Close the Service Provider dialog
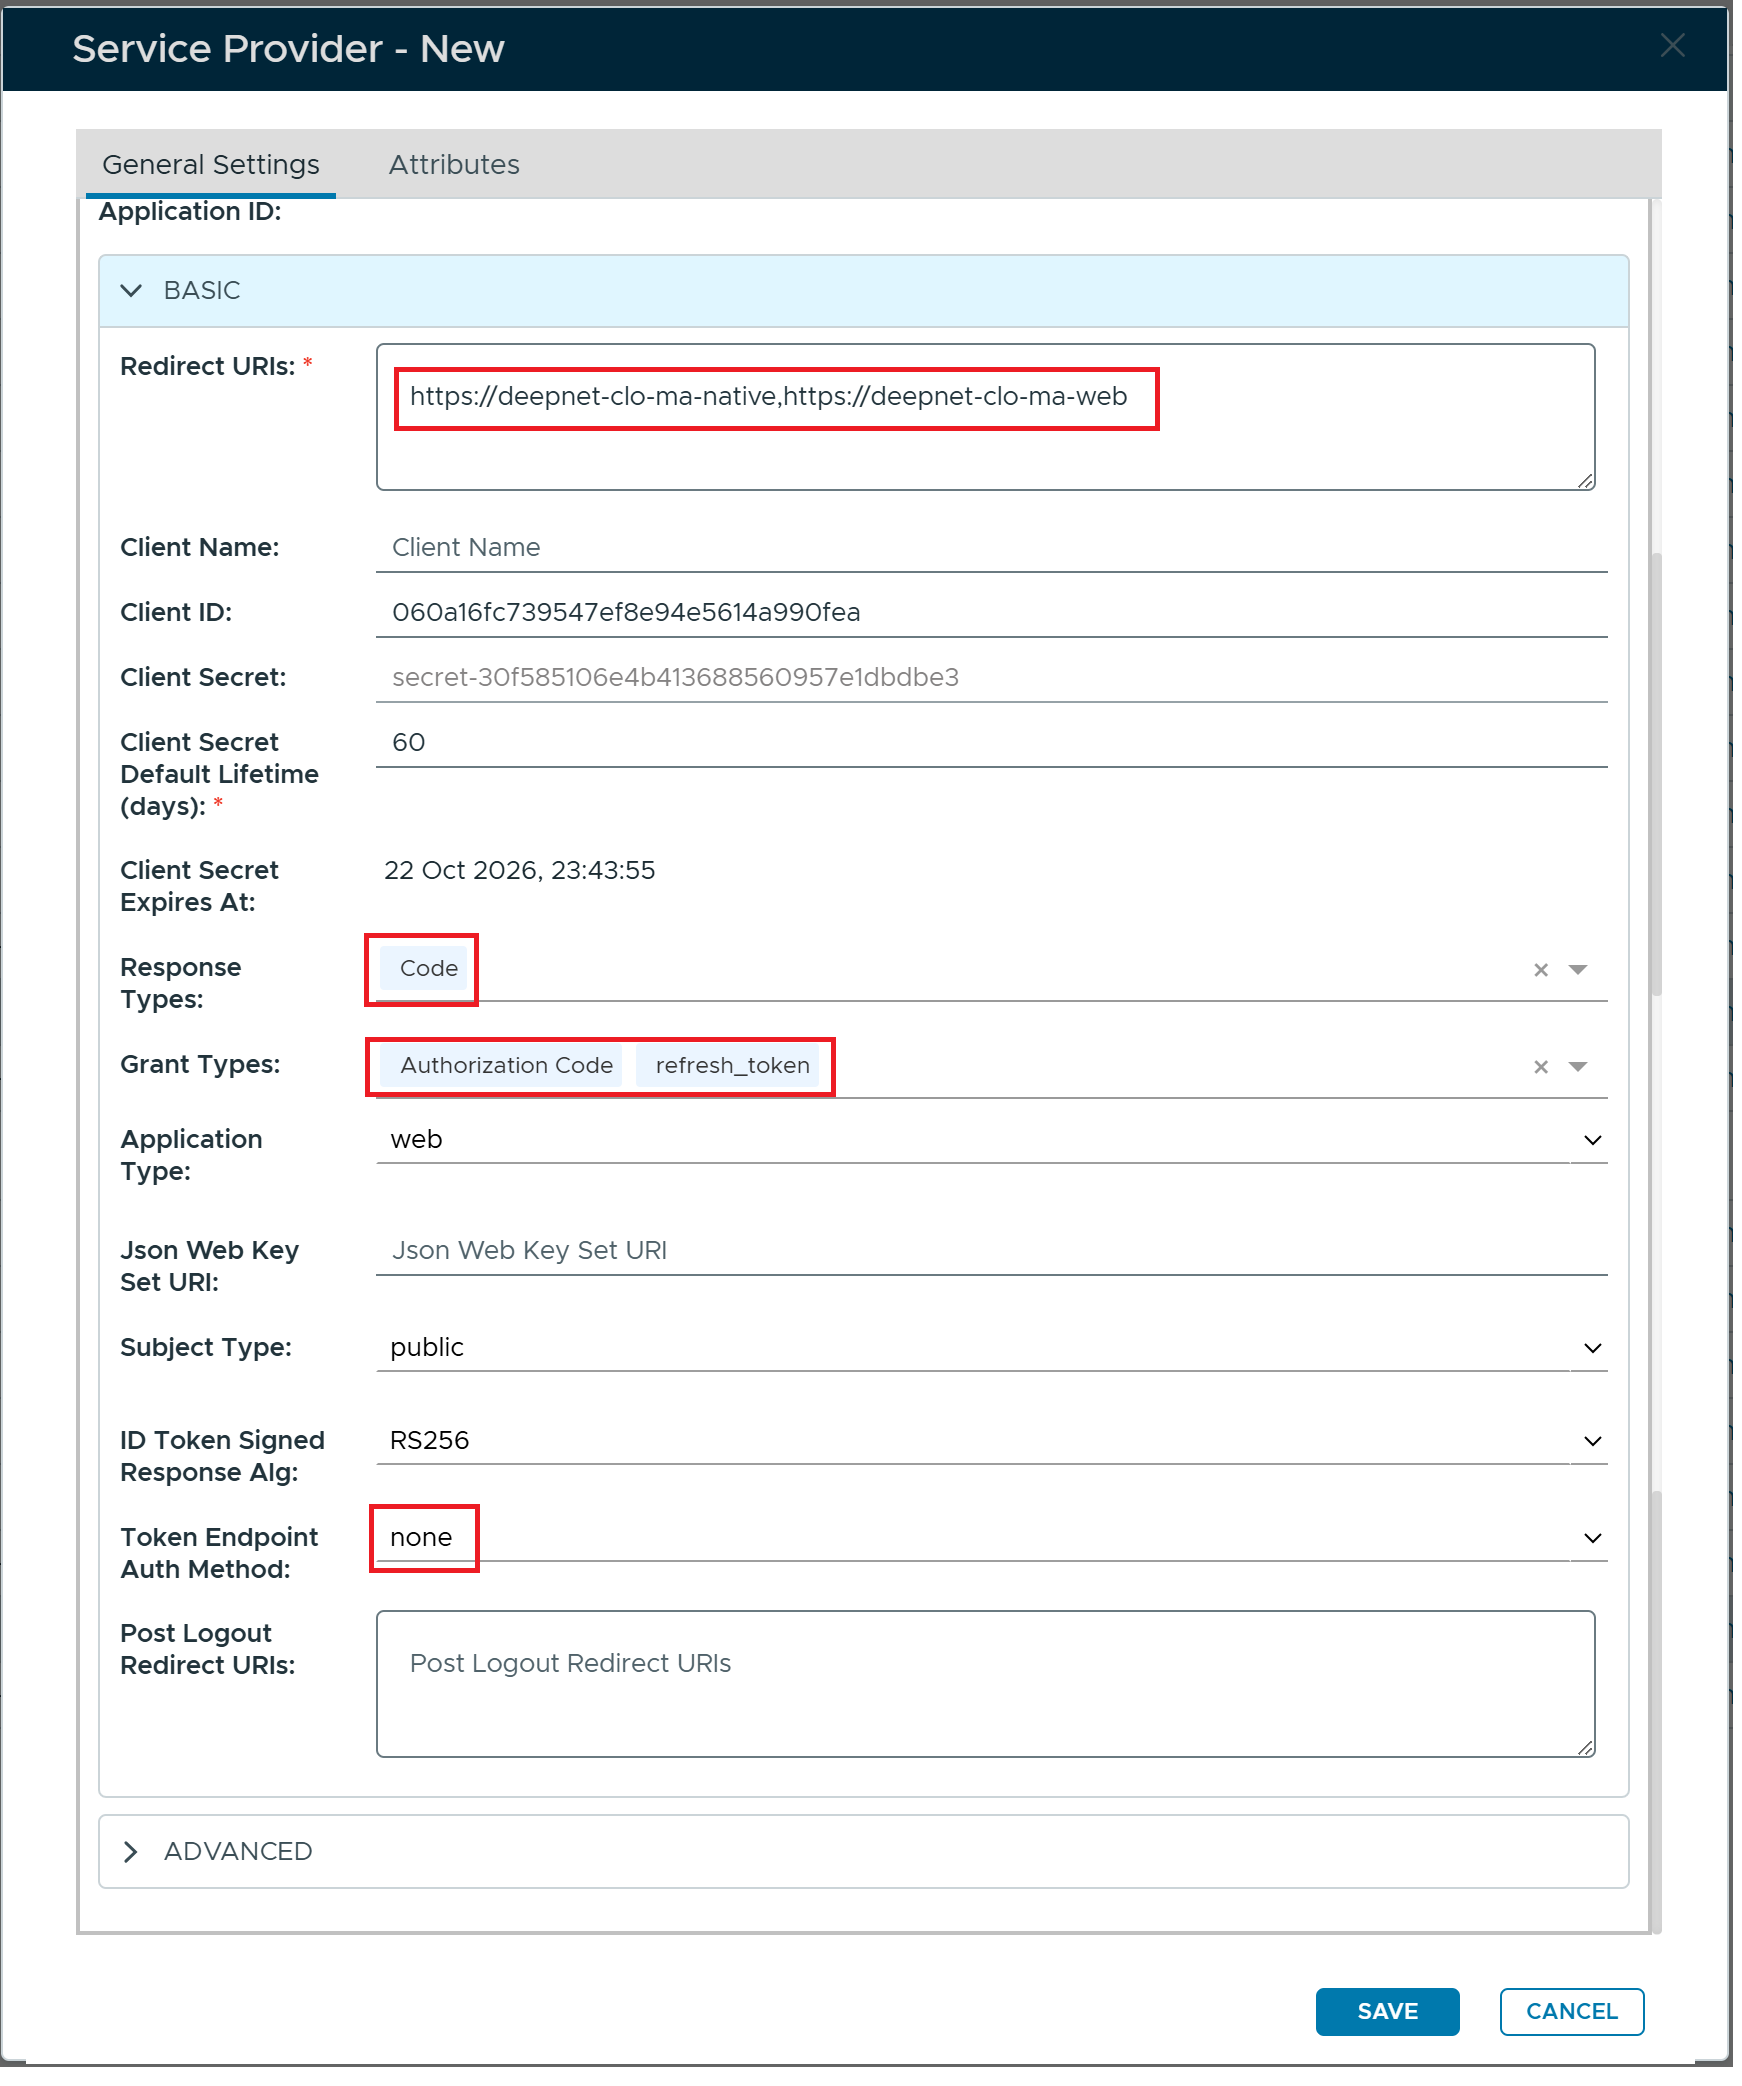This screenshot has height=2086, width=1742. pyautogui.click(x=1673, y=46)
